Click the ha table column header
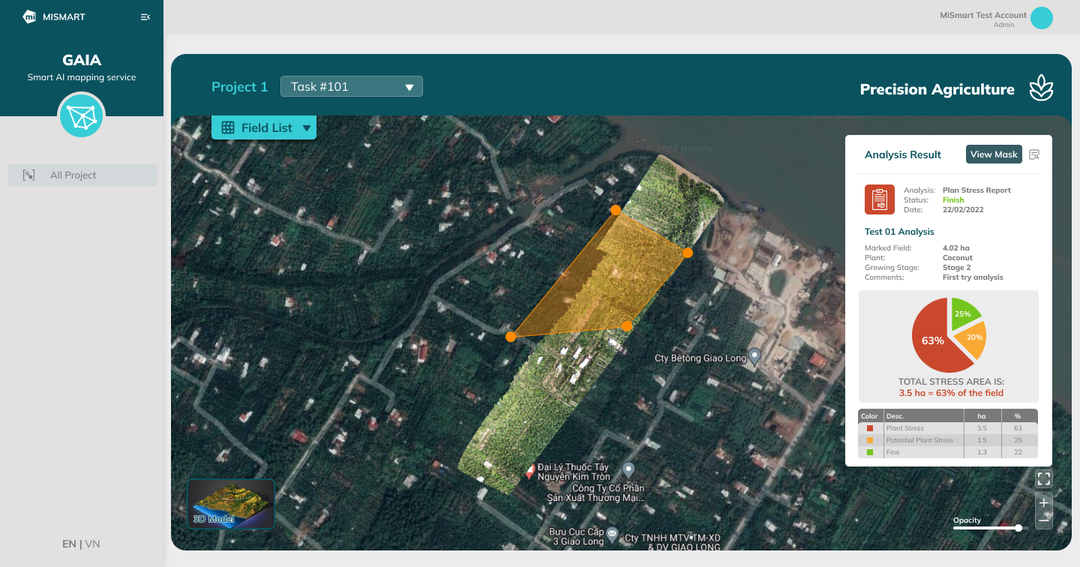The height and width of the screenshot is (567, 1080). (x=982, y=416)
